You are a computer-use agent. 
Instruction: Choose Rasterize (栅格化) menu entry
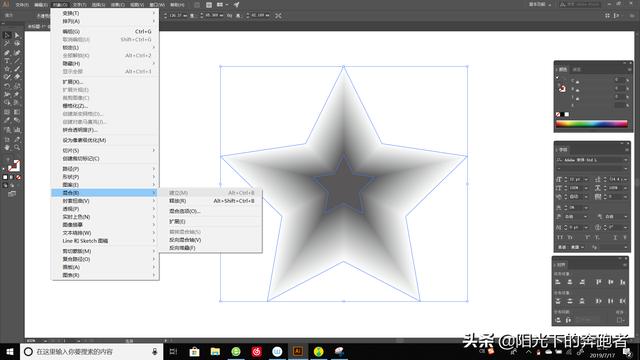(105, 106)
